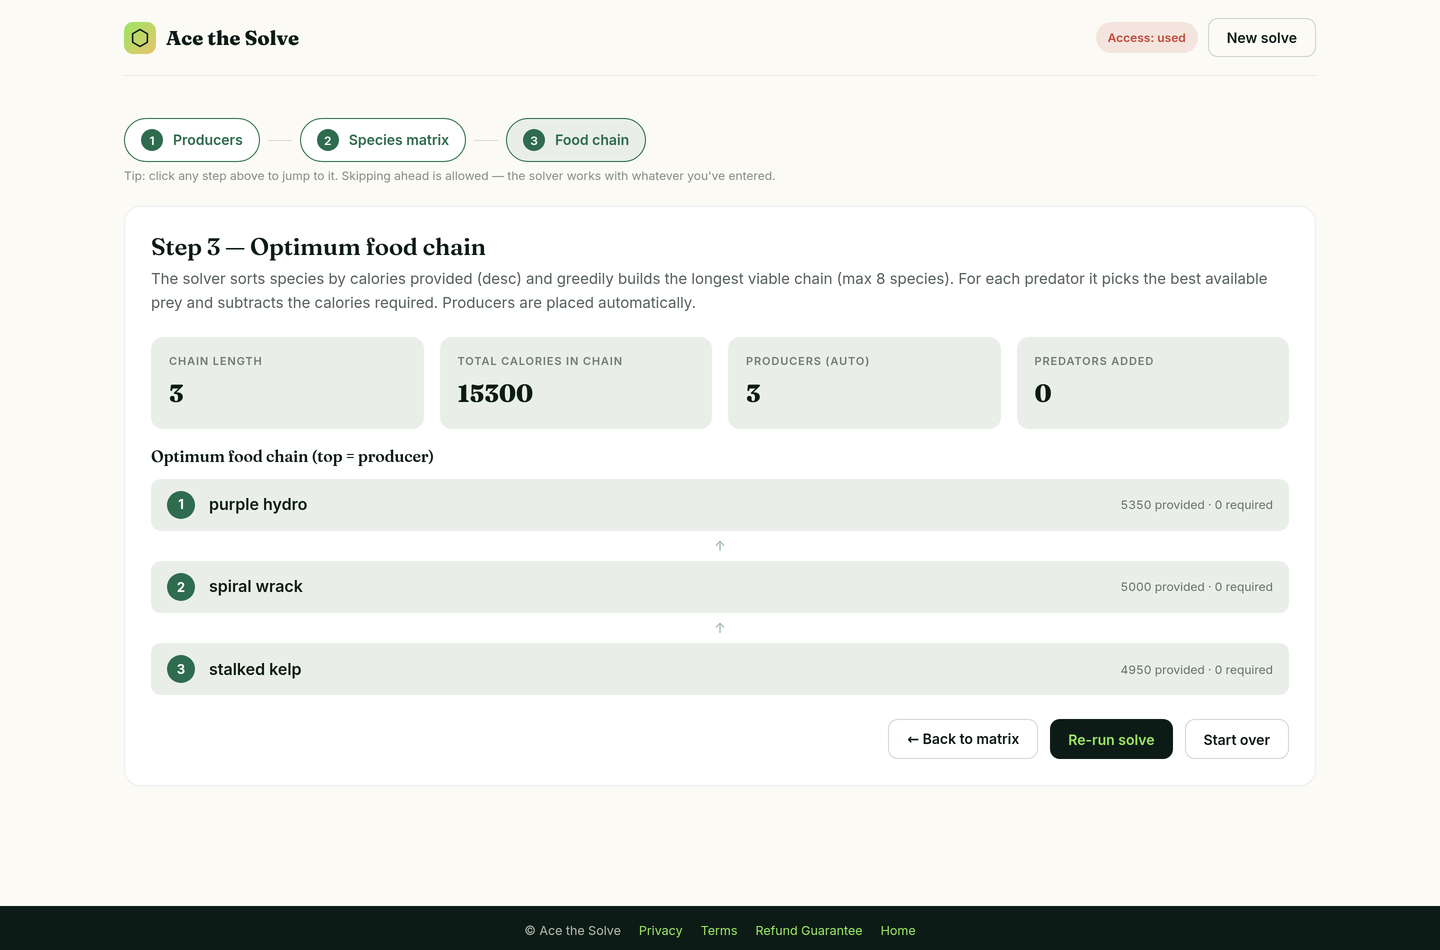Viewport: 1440px width, 950px height.
Task: Click the Chain Length stat card
Action: coord(287,383)
